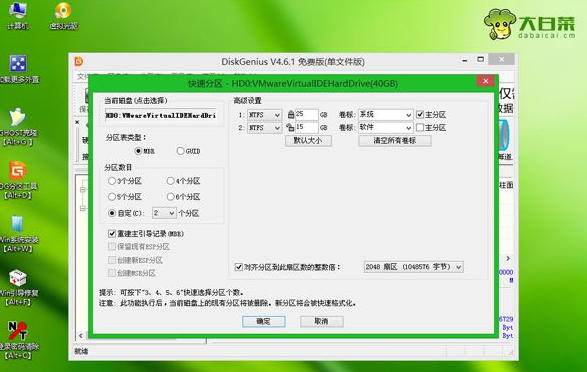
Task: Open the virtual CD drive desktop icon
Action: tap(64, 15)
